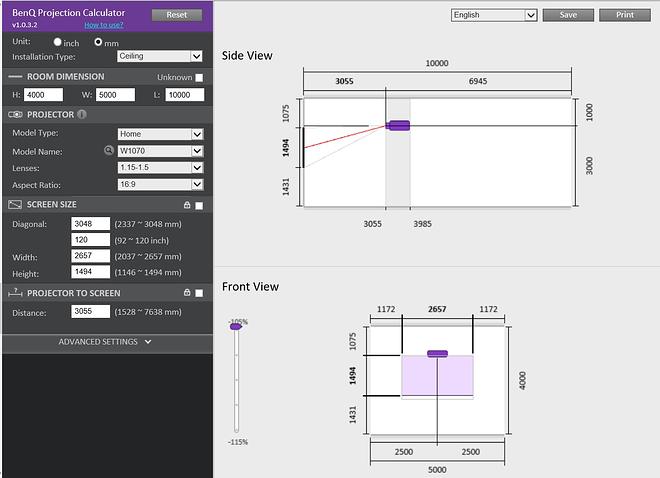Viewport: 660px width, 478px height.
Task: Click the Save button
Action: tap(568, 15)
